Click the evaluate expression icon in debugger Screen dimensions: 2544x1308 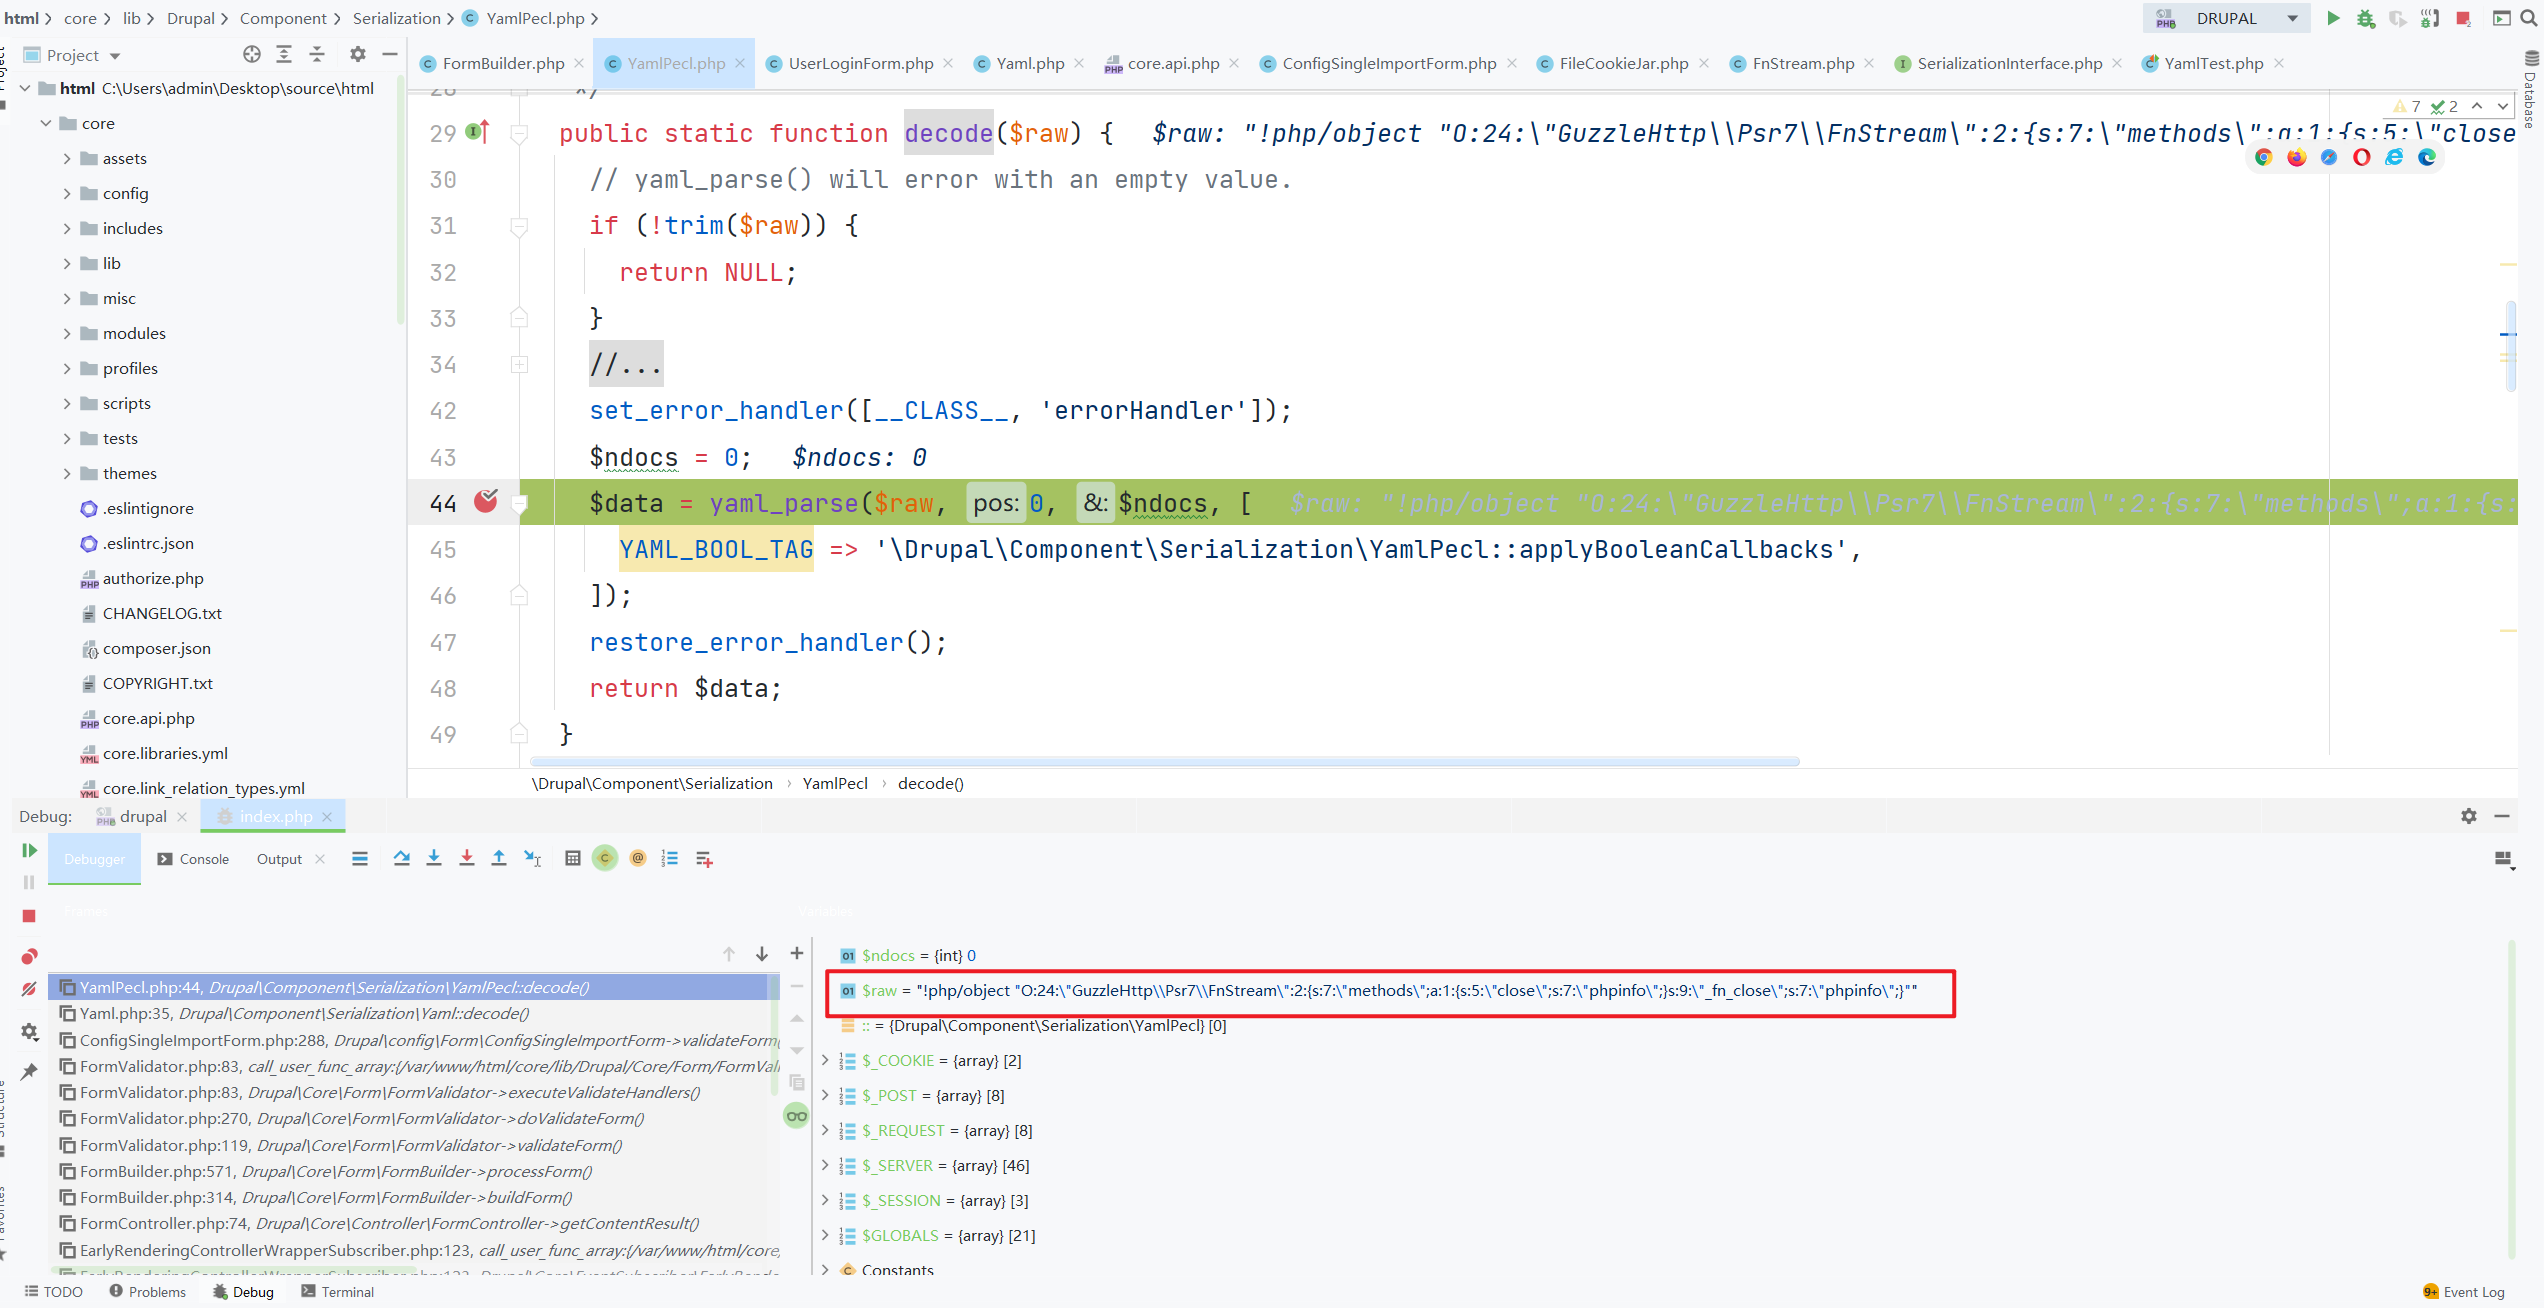click(572, 858)
